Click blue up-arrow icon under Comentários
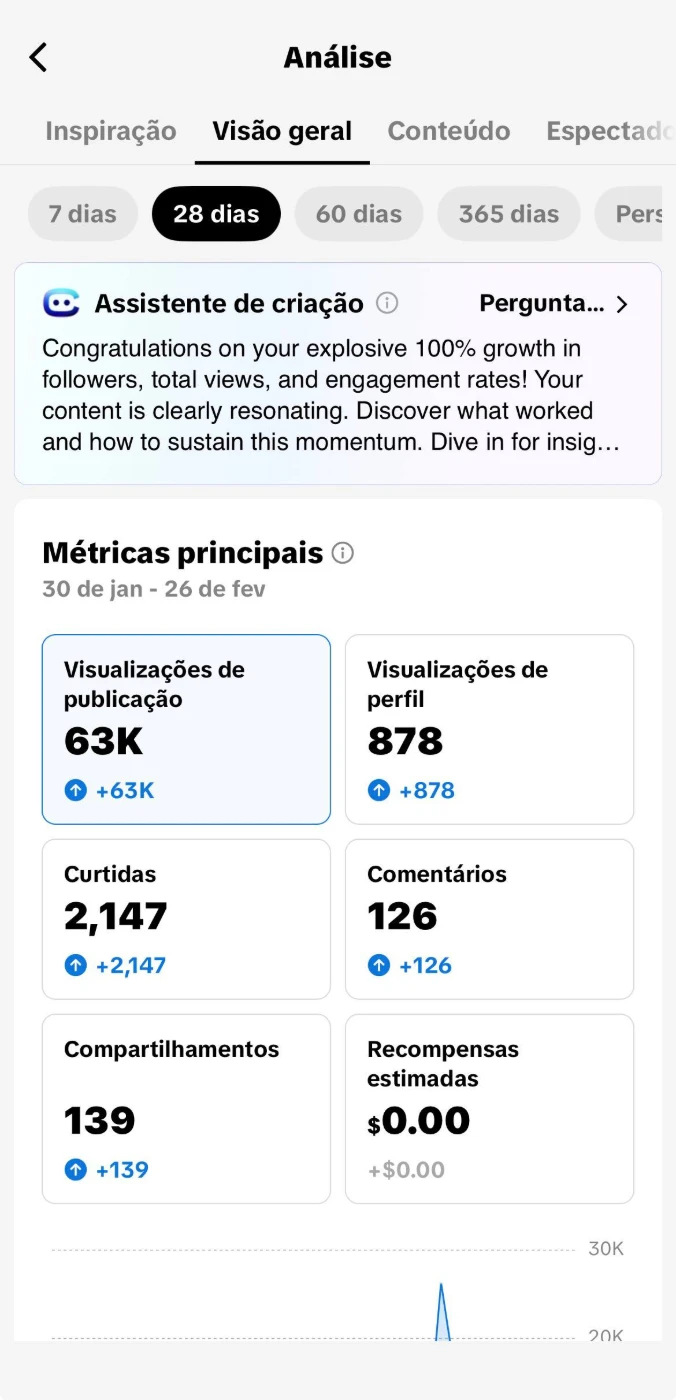This screenshot has width=676, height=1400. pos(379,966)
